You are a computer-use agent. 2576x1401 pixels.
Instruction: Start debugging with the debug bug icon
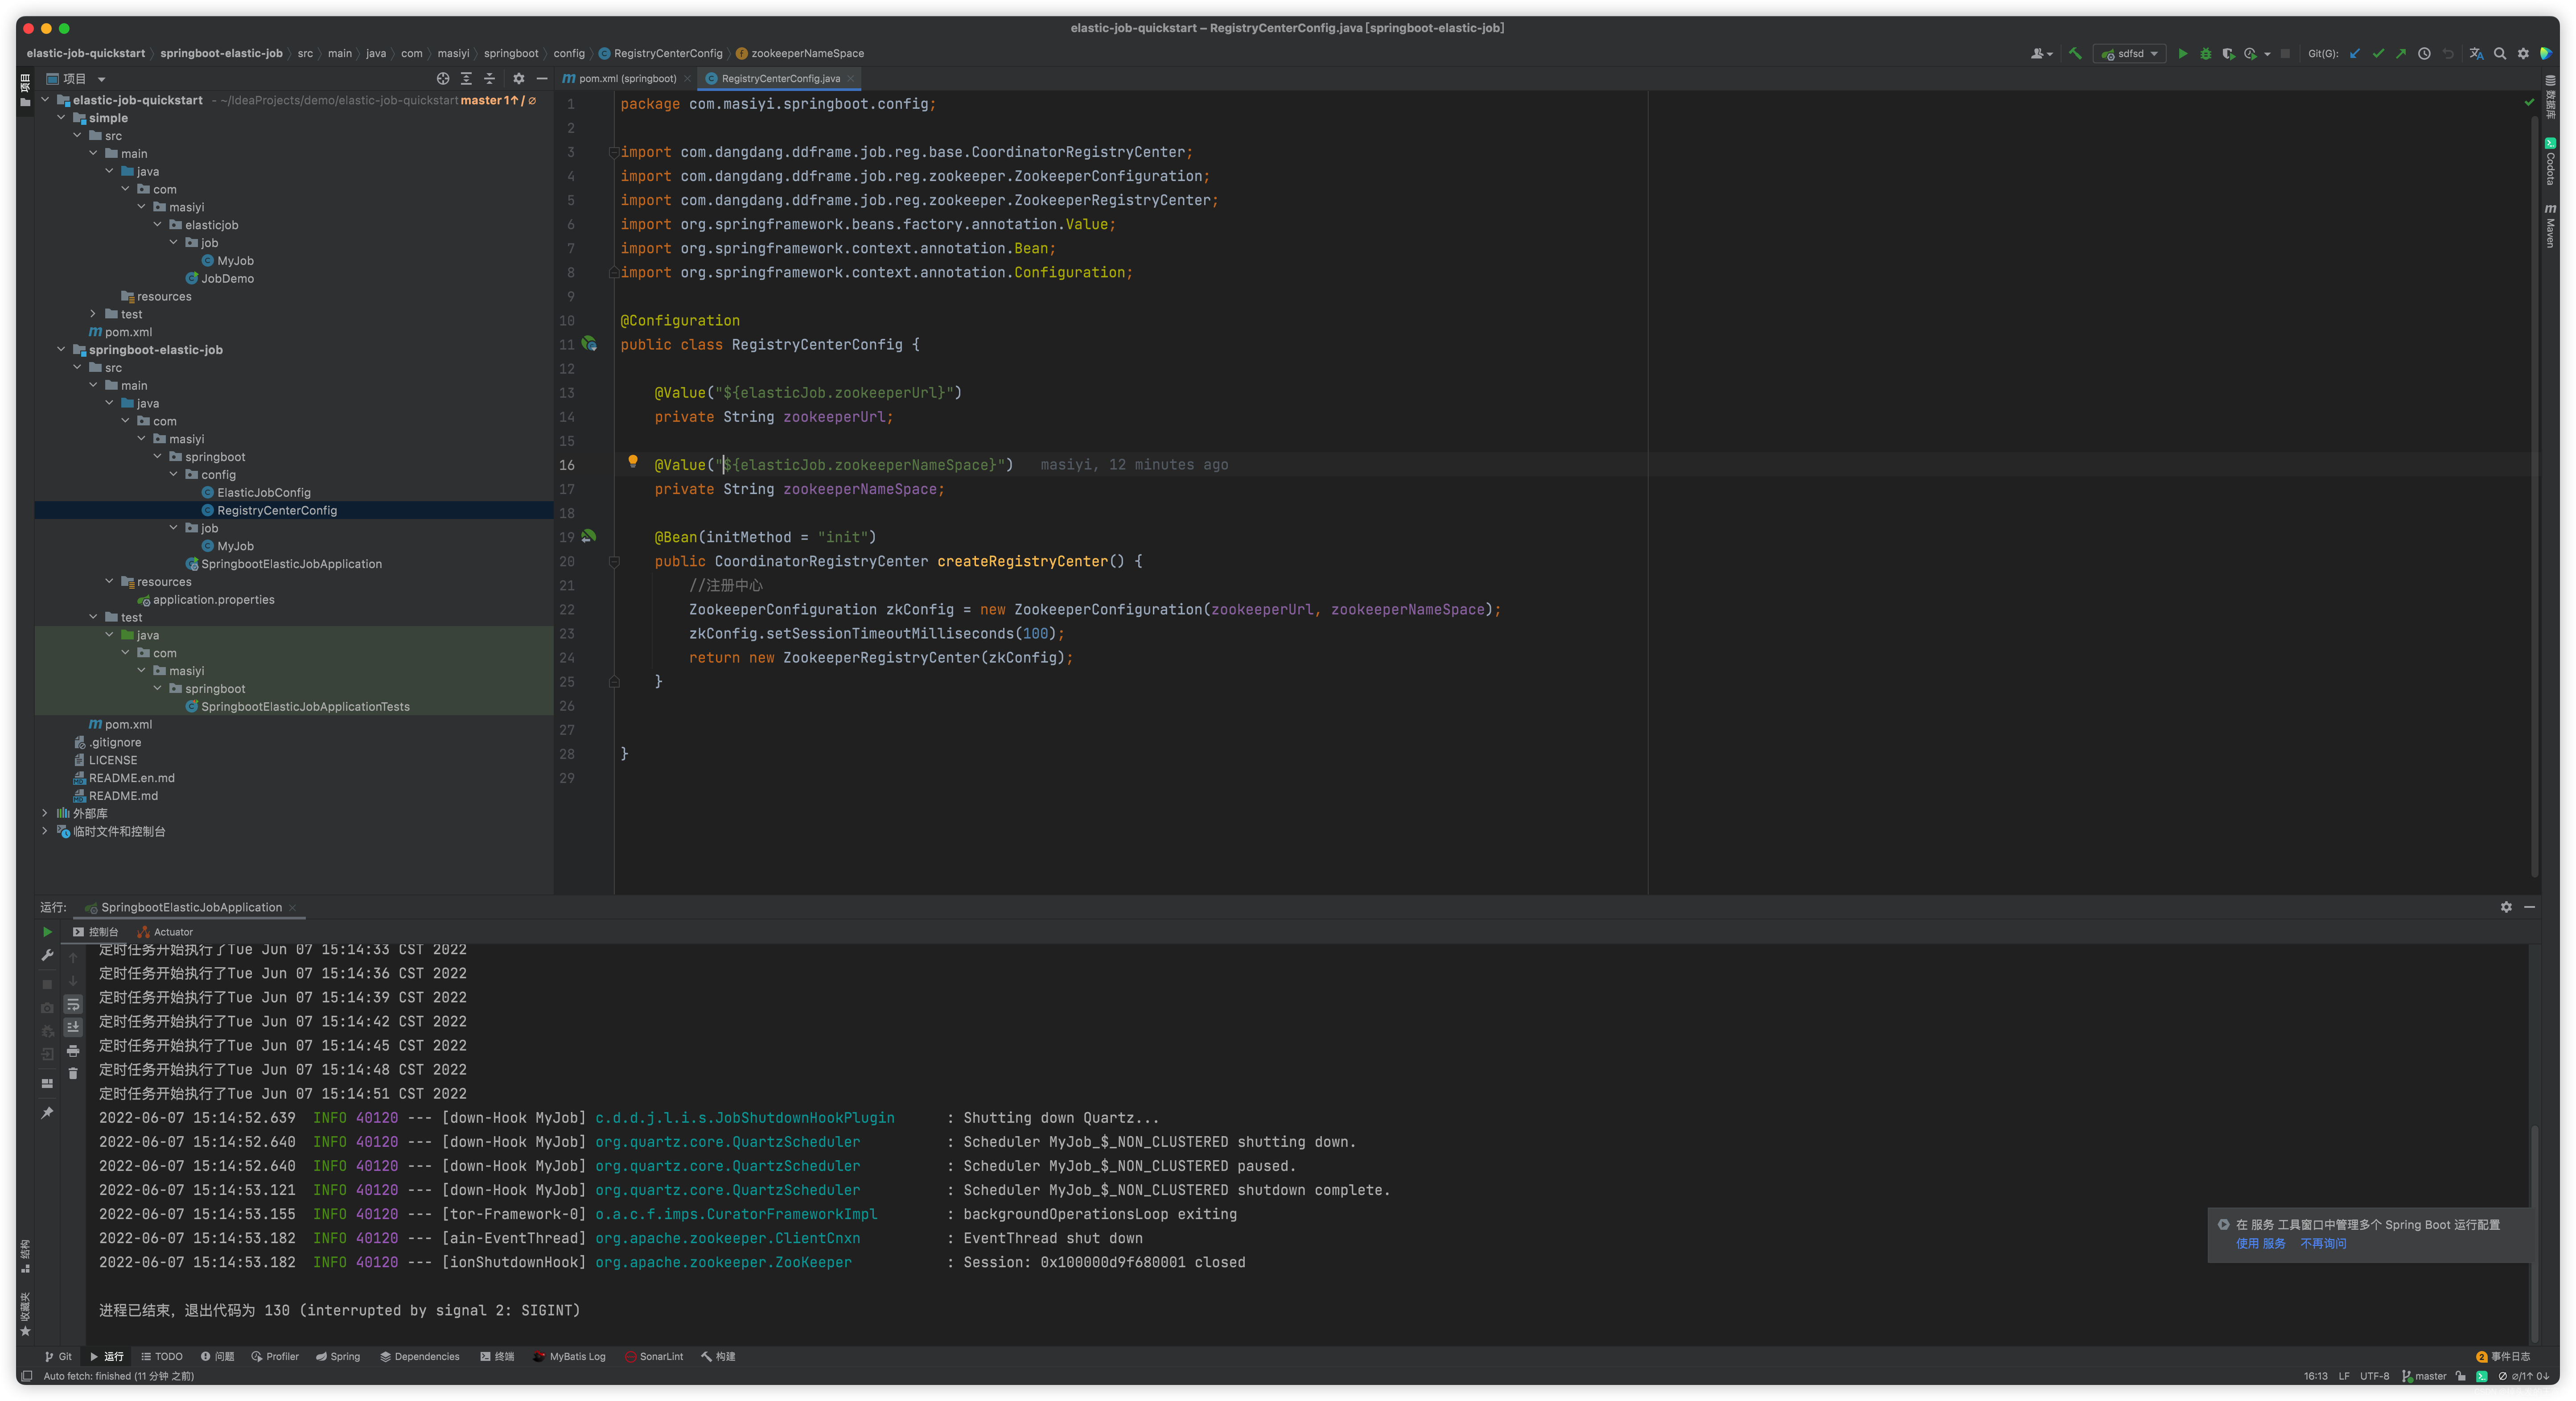click(2206, 53)
